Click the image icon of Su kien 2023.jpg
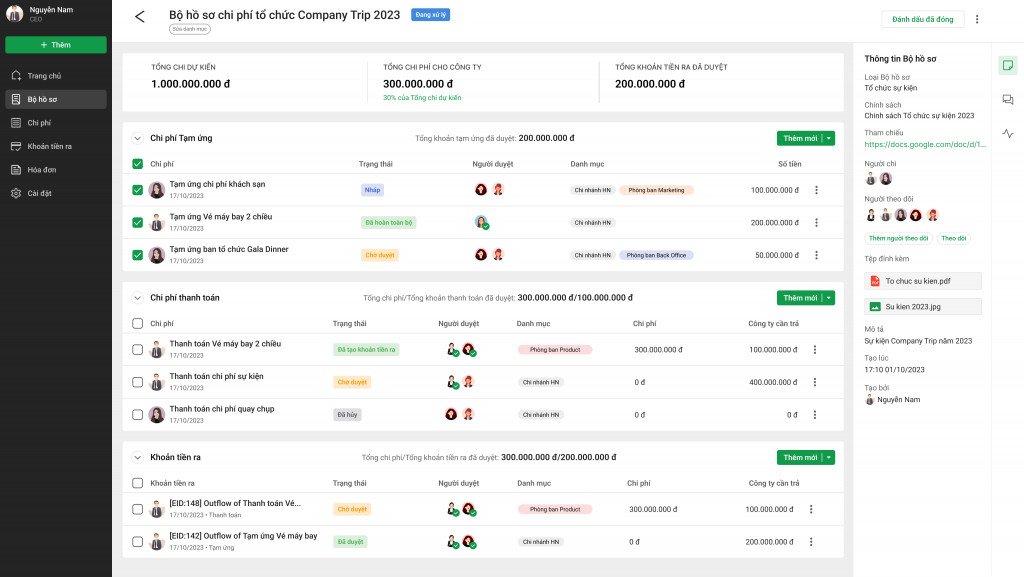The width and height of the screenshot is (1024, 577). click(x=875, y=307)
